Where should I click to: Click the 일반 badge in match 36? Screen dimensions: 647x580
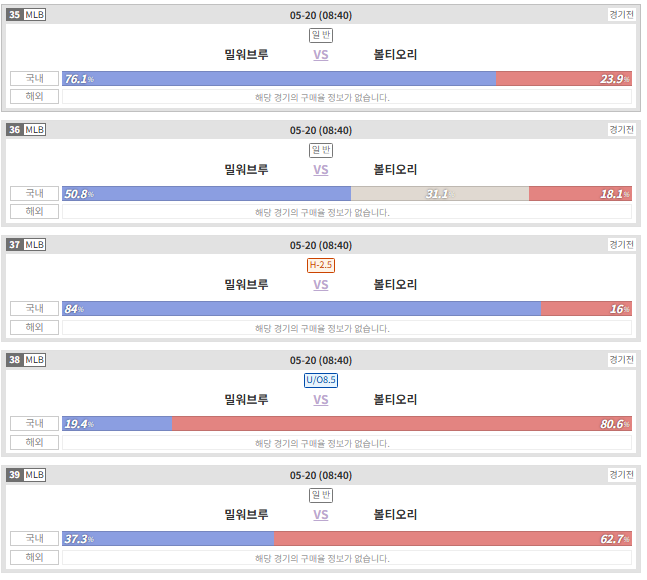pyautogui.click(x=321, y=150)
